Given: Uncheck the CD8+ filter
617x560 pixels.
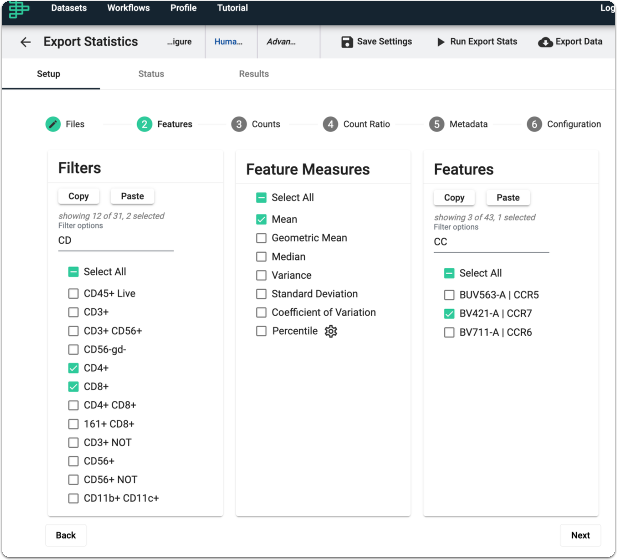Looking at the screenshot, I should pyautogui.click(x=73, y=387).
